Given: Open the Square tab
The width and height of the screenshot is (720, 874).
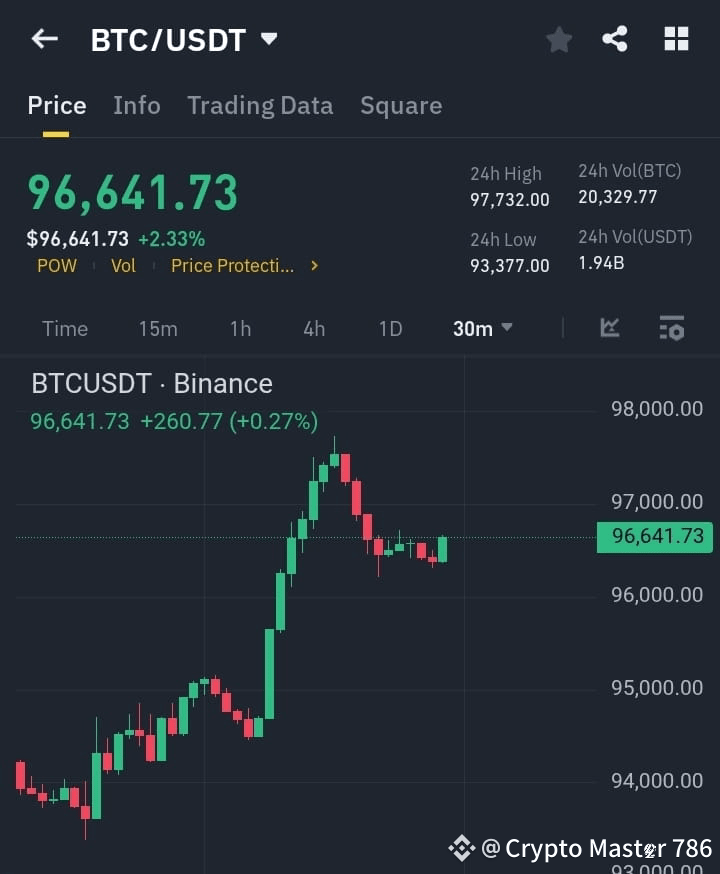Looking at the screenshot, I should 401,105.
